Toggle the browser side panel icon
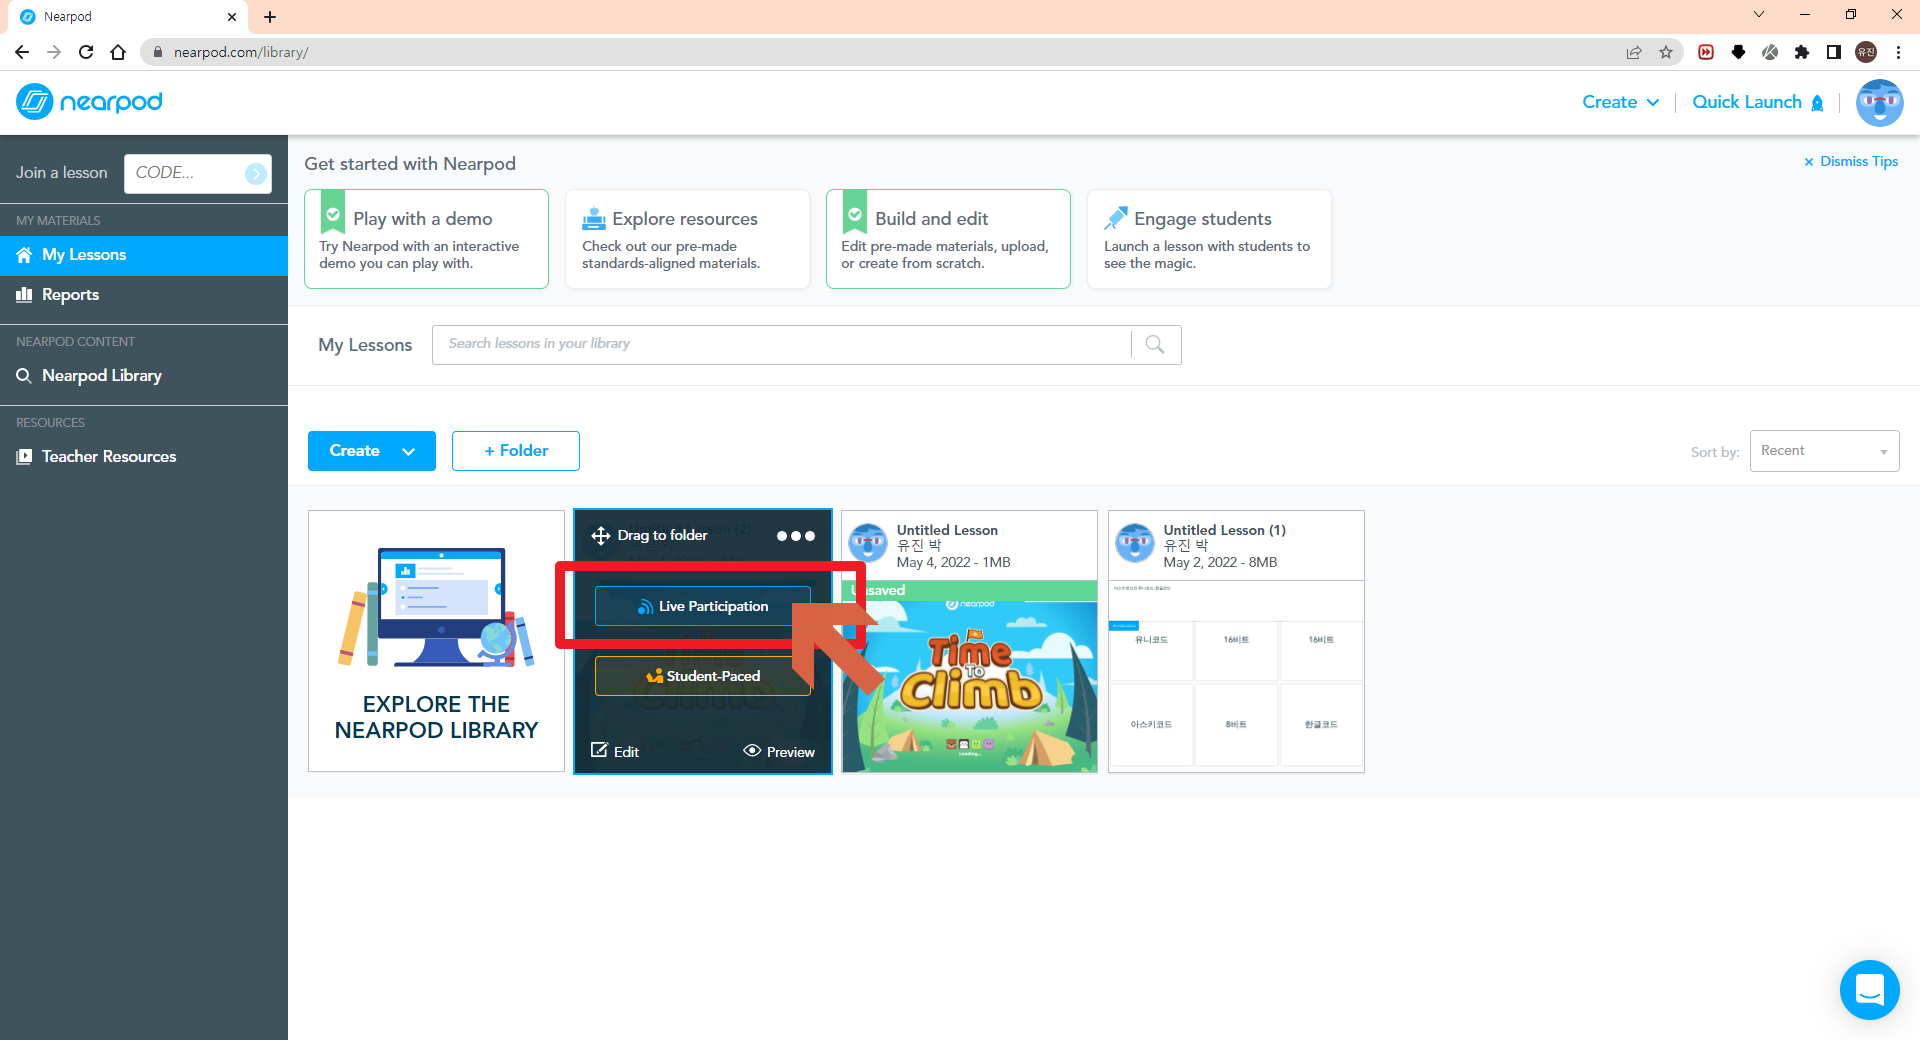This screenshot has width=1920, height=1040. click(x=1834, y=52)
